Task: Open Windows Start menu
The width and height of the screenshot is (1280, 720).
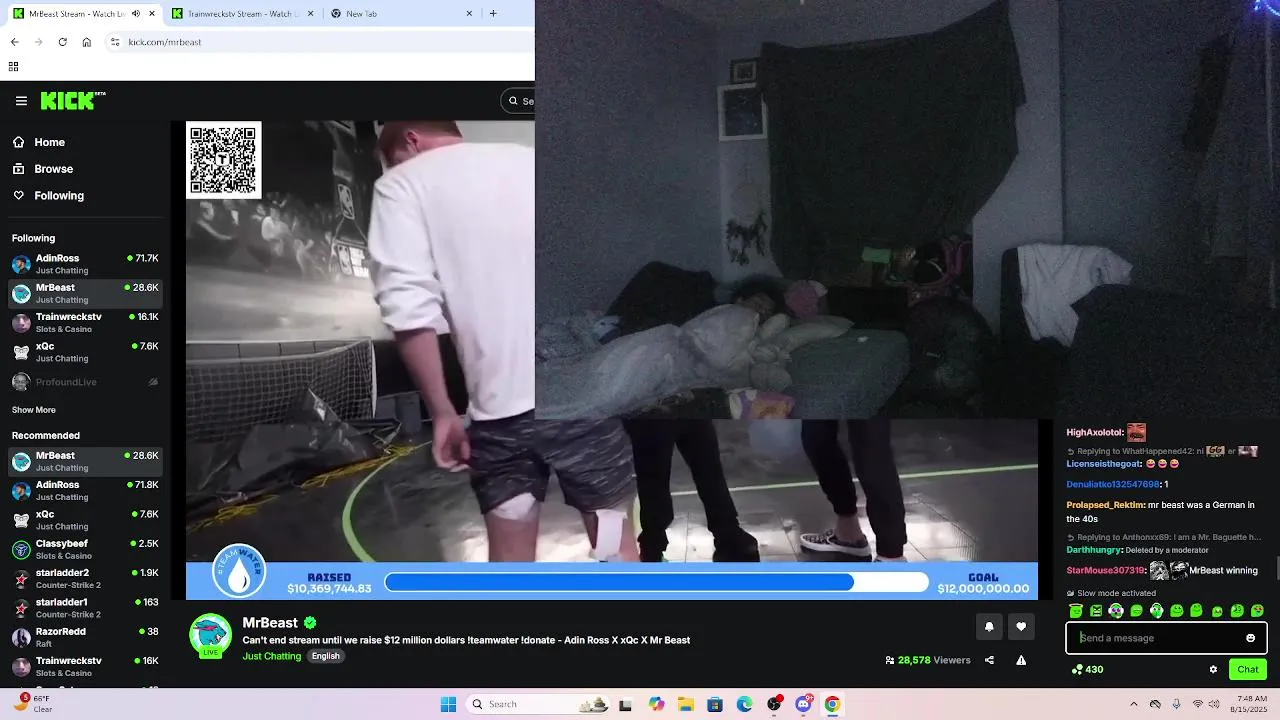Action: pos(448,704)
